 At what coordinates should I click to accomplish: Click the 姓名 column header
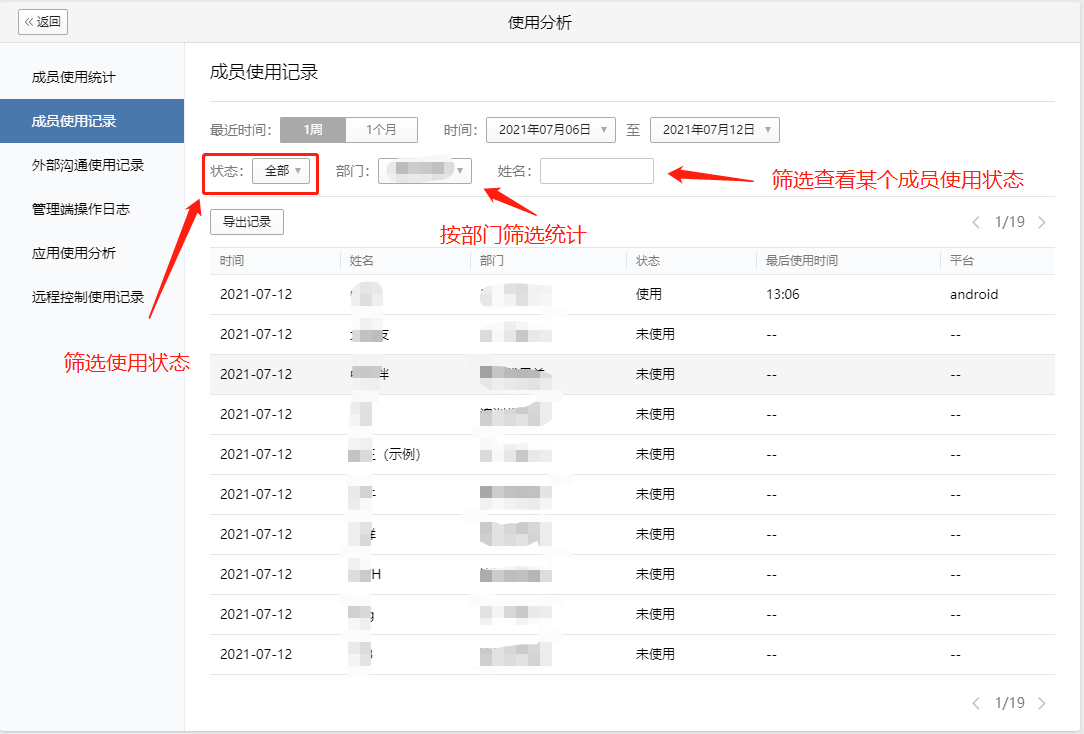tap(362, 261)
